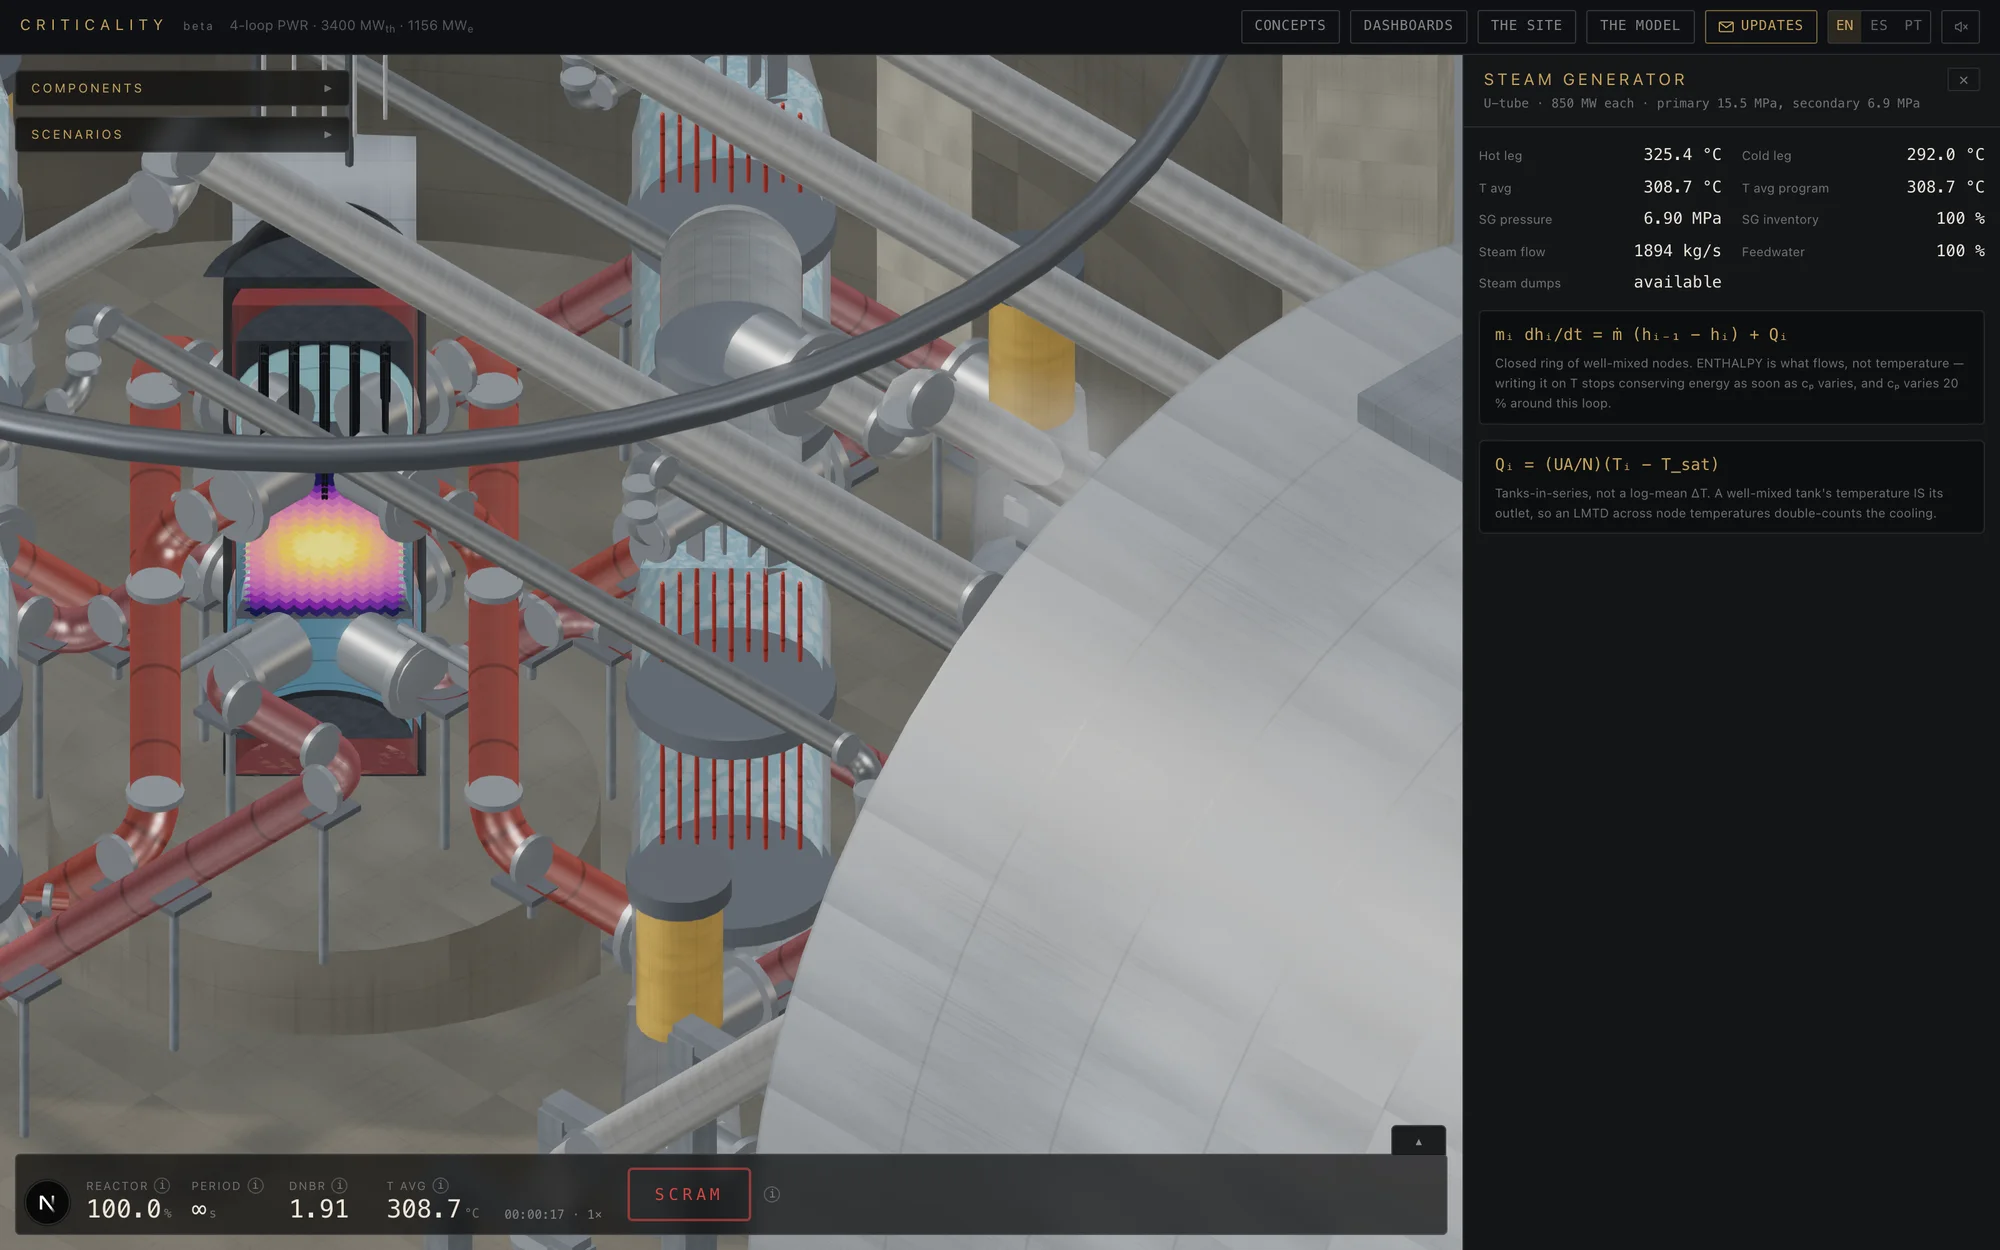Click the reactor power reading 100.0 %
Viewport: 2000px width, 1250px height.
[x=129, y=1209]
